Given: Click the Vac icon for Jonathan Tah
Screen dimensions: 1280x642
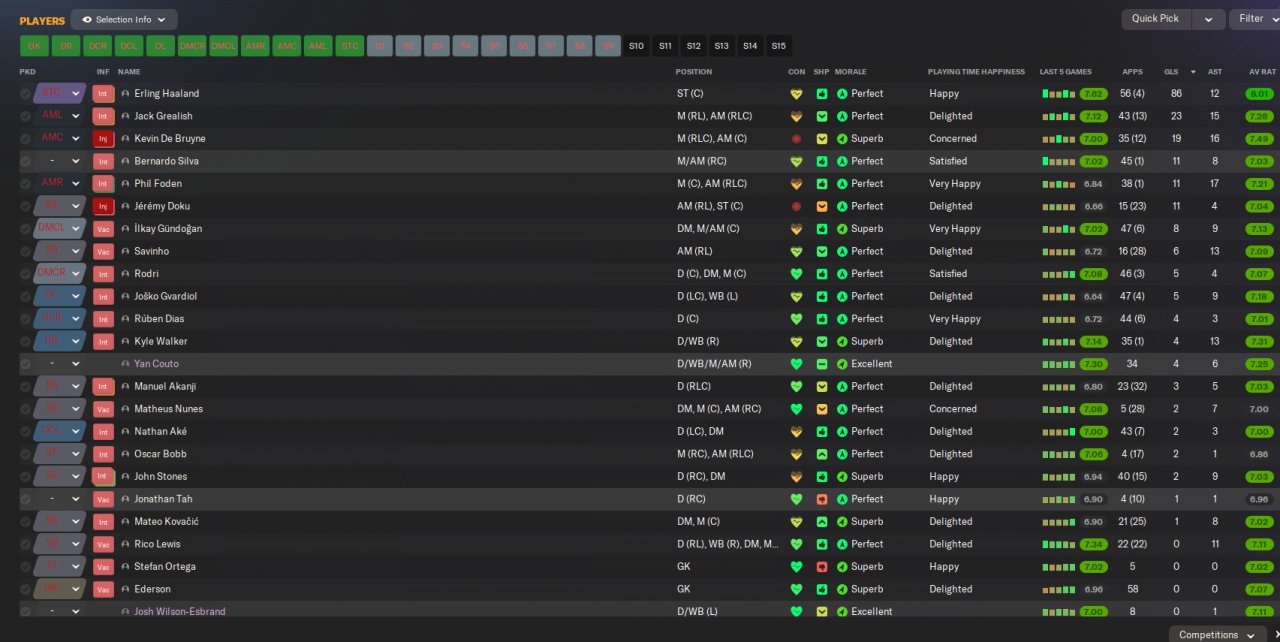Looking at the screenshot, I should (x=103, y=499).
